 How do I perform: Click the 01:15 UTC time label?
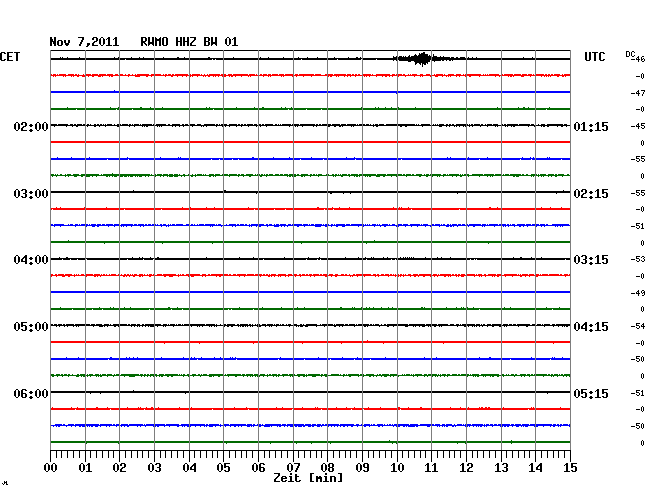point(591,126)
